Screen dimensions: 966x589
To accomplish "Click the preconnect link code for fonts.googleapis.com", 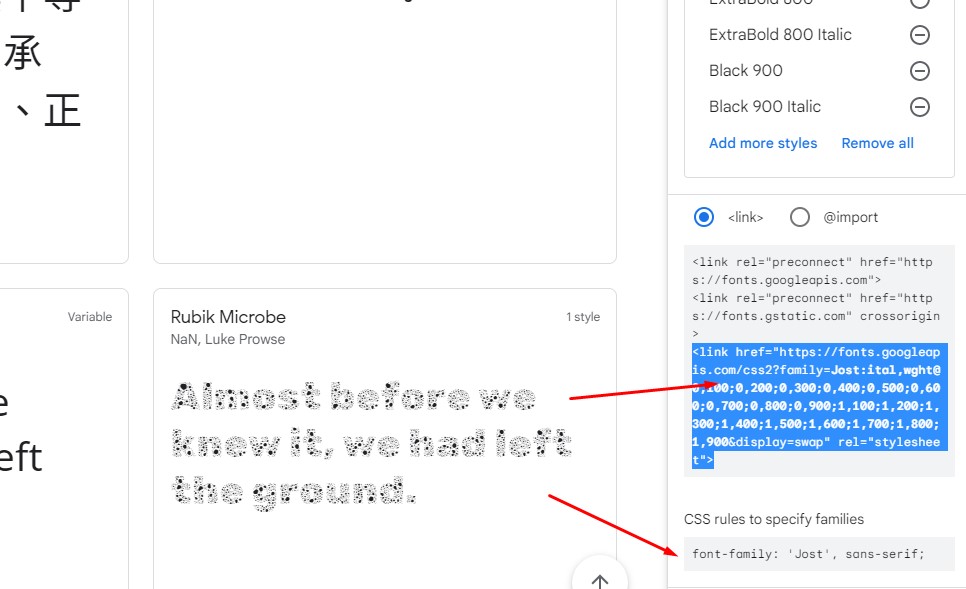I will click(813, 271).
